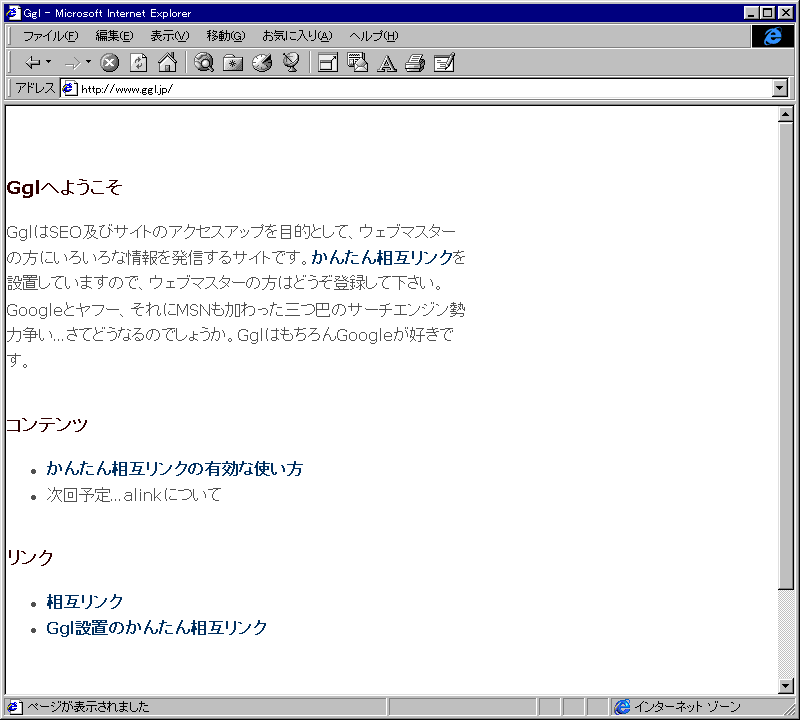Open the Forward button history dropdown arrow

click(x=88, y=62)
